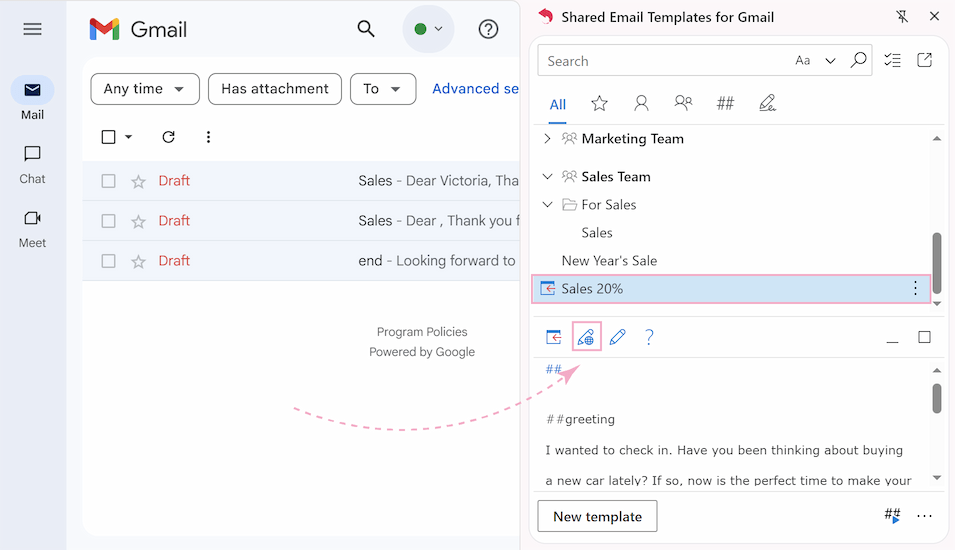955x550 pixels.
Task: Switch to the My templates person tab
Action: click(641, 104)
